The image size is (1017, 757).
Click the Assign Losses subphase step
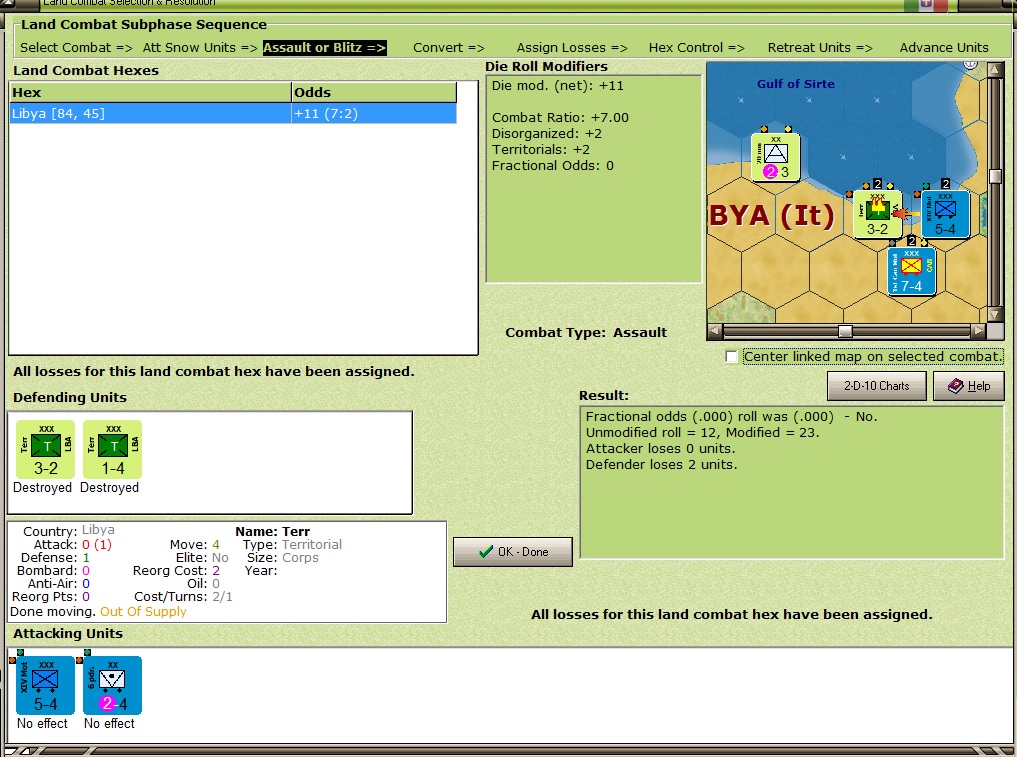(572, 47)
